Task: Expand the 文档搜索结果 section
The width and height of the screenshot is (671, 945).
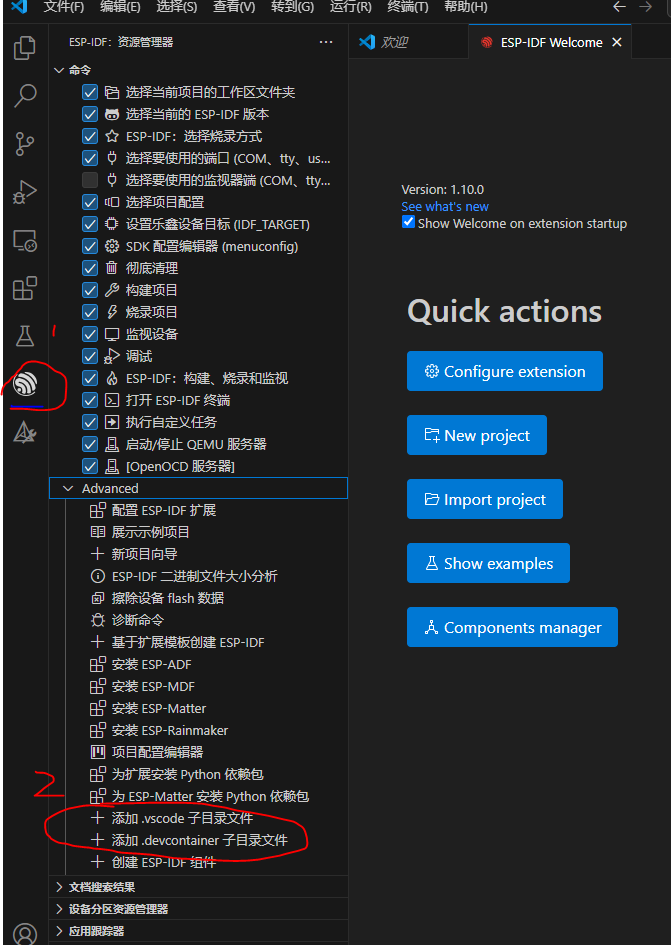Action: [x=57, y=887]
